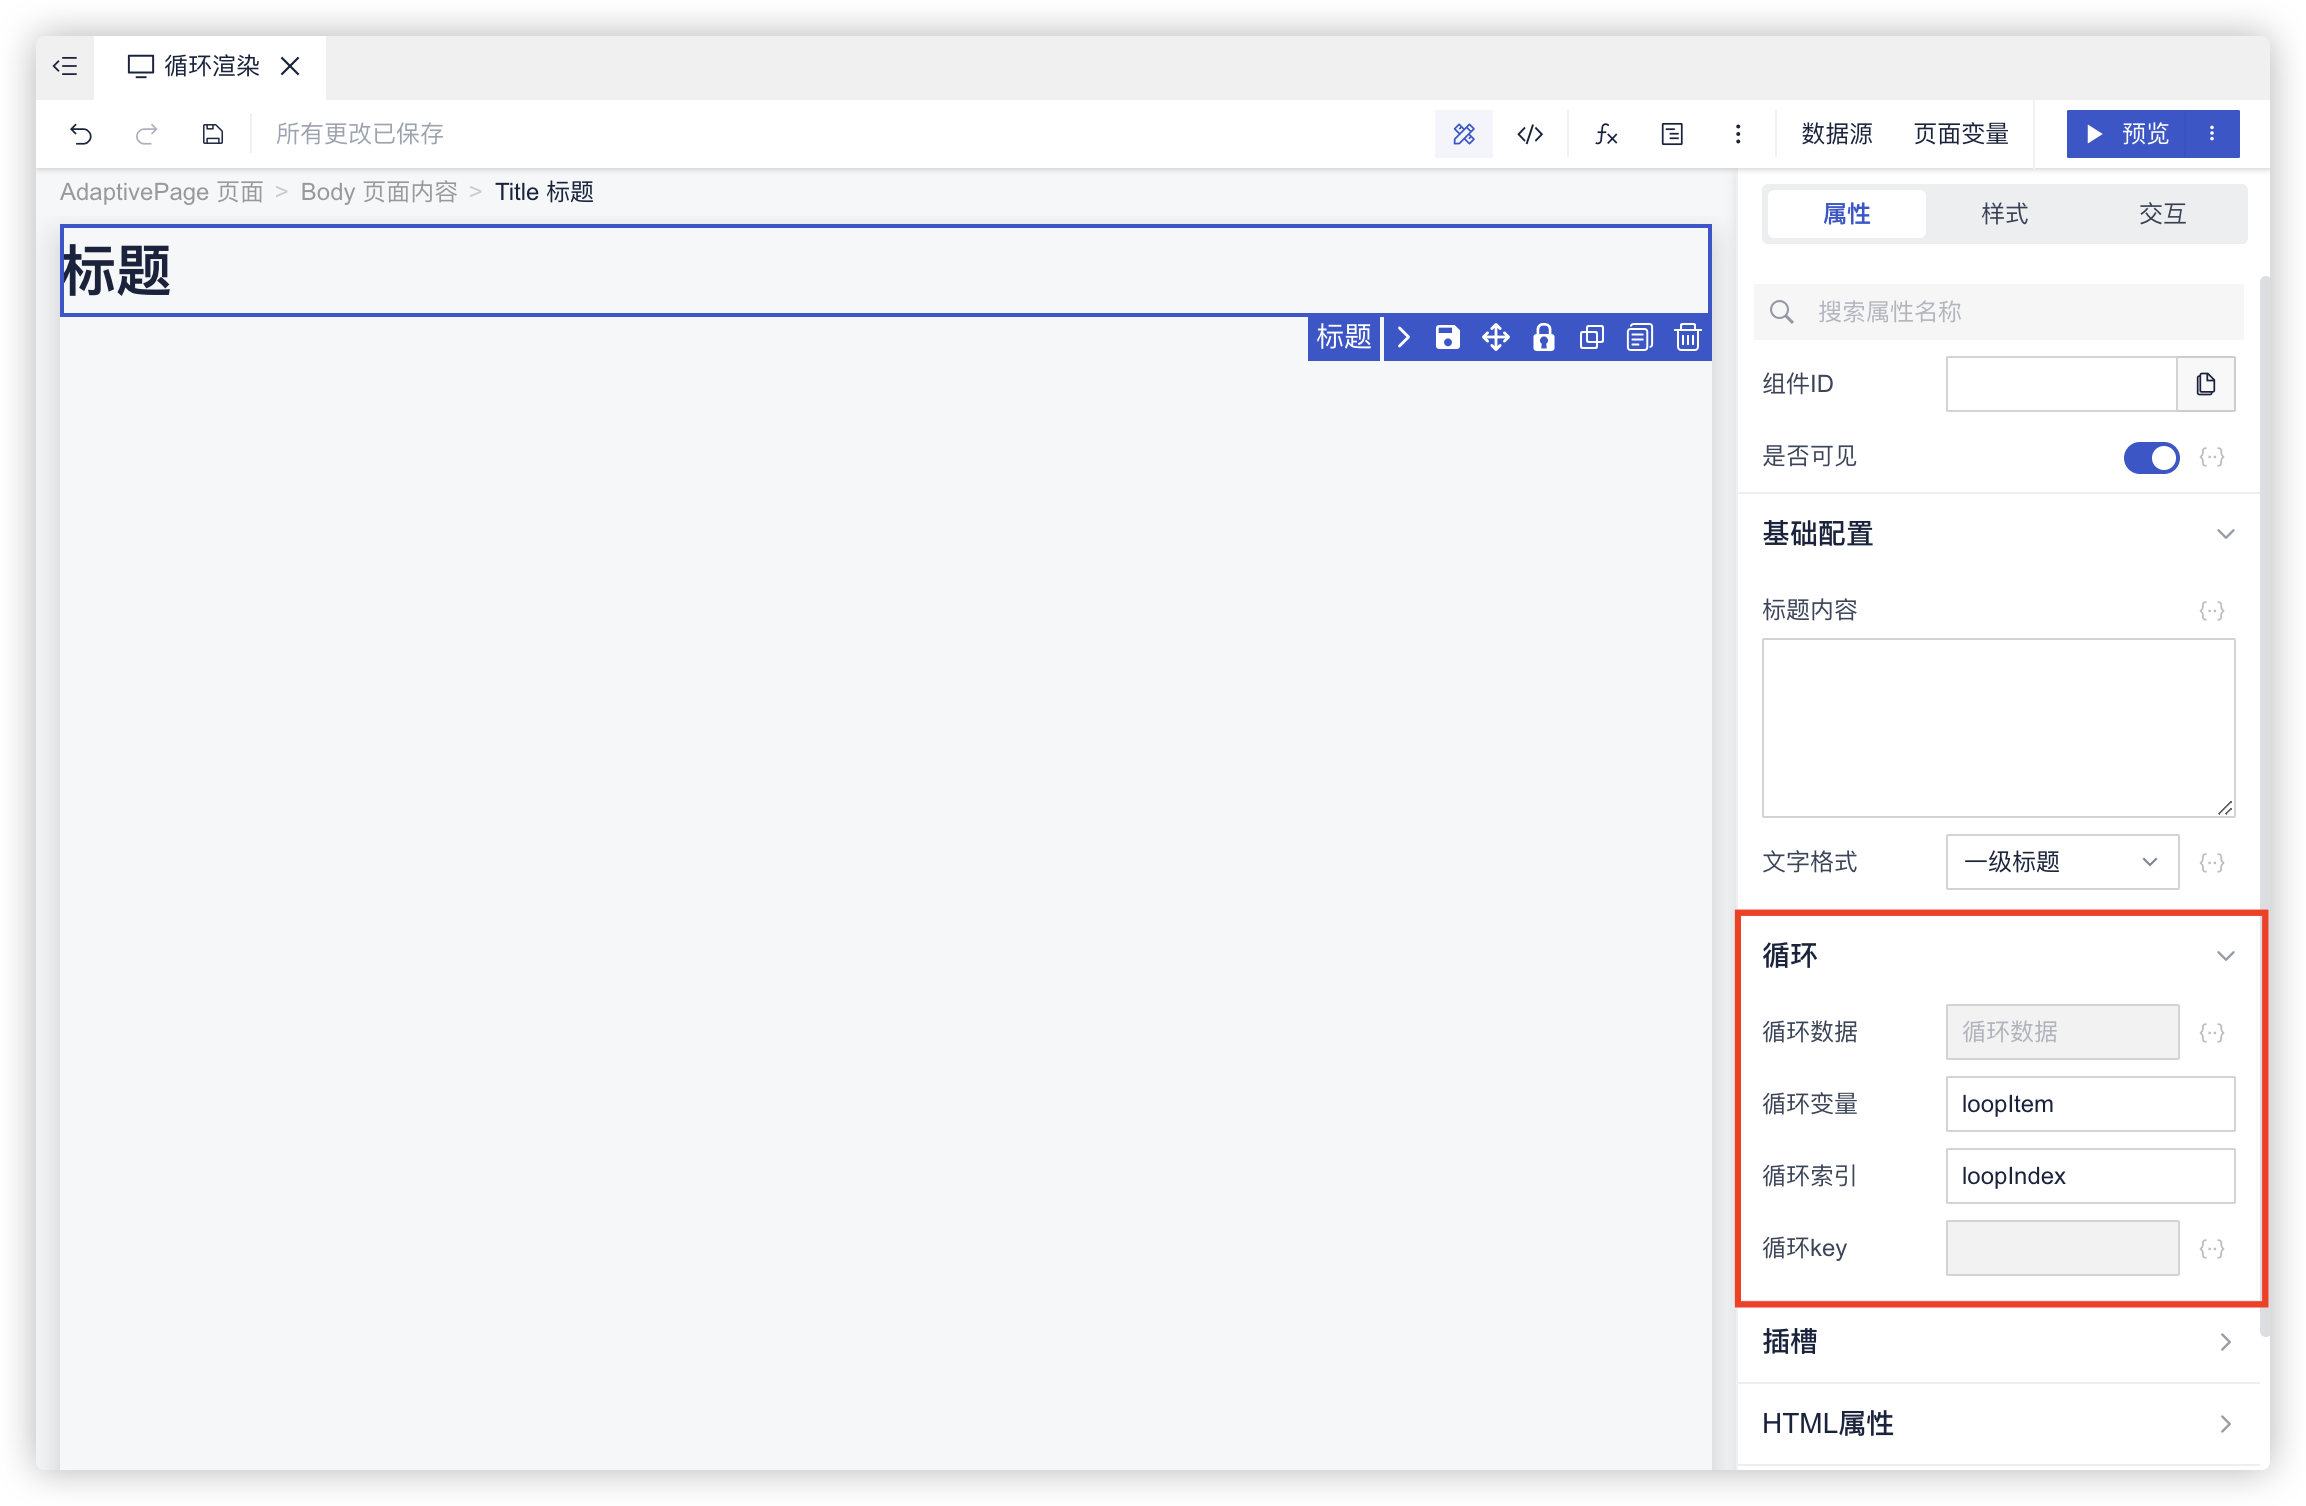Expand the 插槽 section
The image size is (2306, 1506).
click(2225, 1342)
